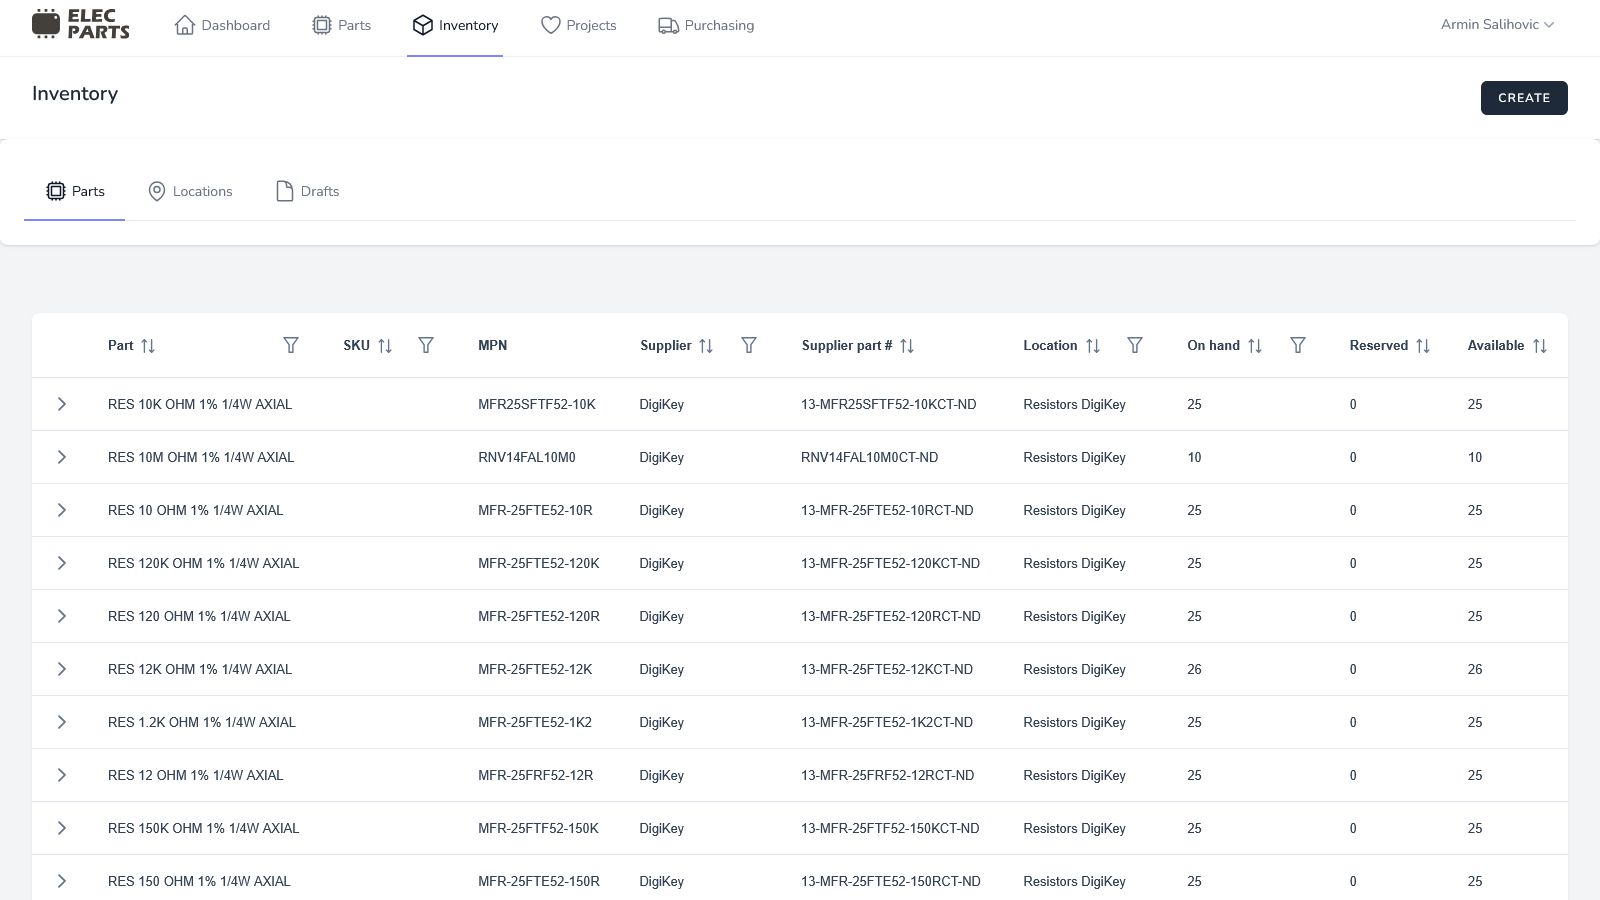Sort by Available column
Image resolution: width=1600 pixels, height=900 pixels.
1540,346
